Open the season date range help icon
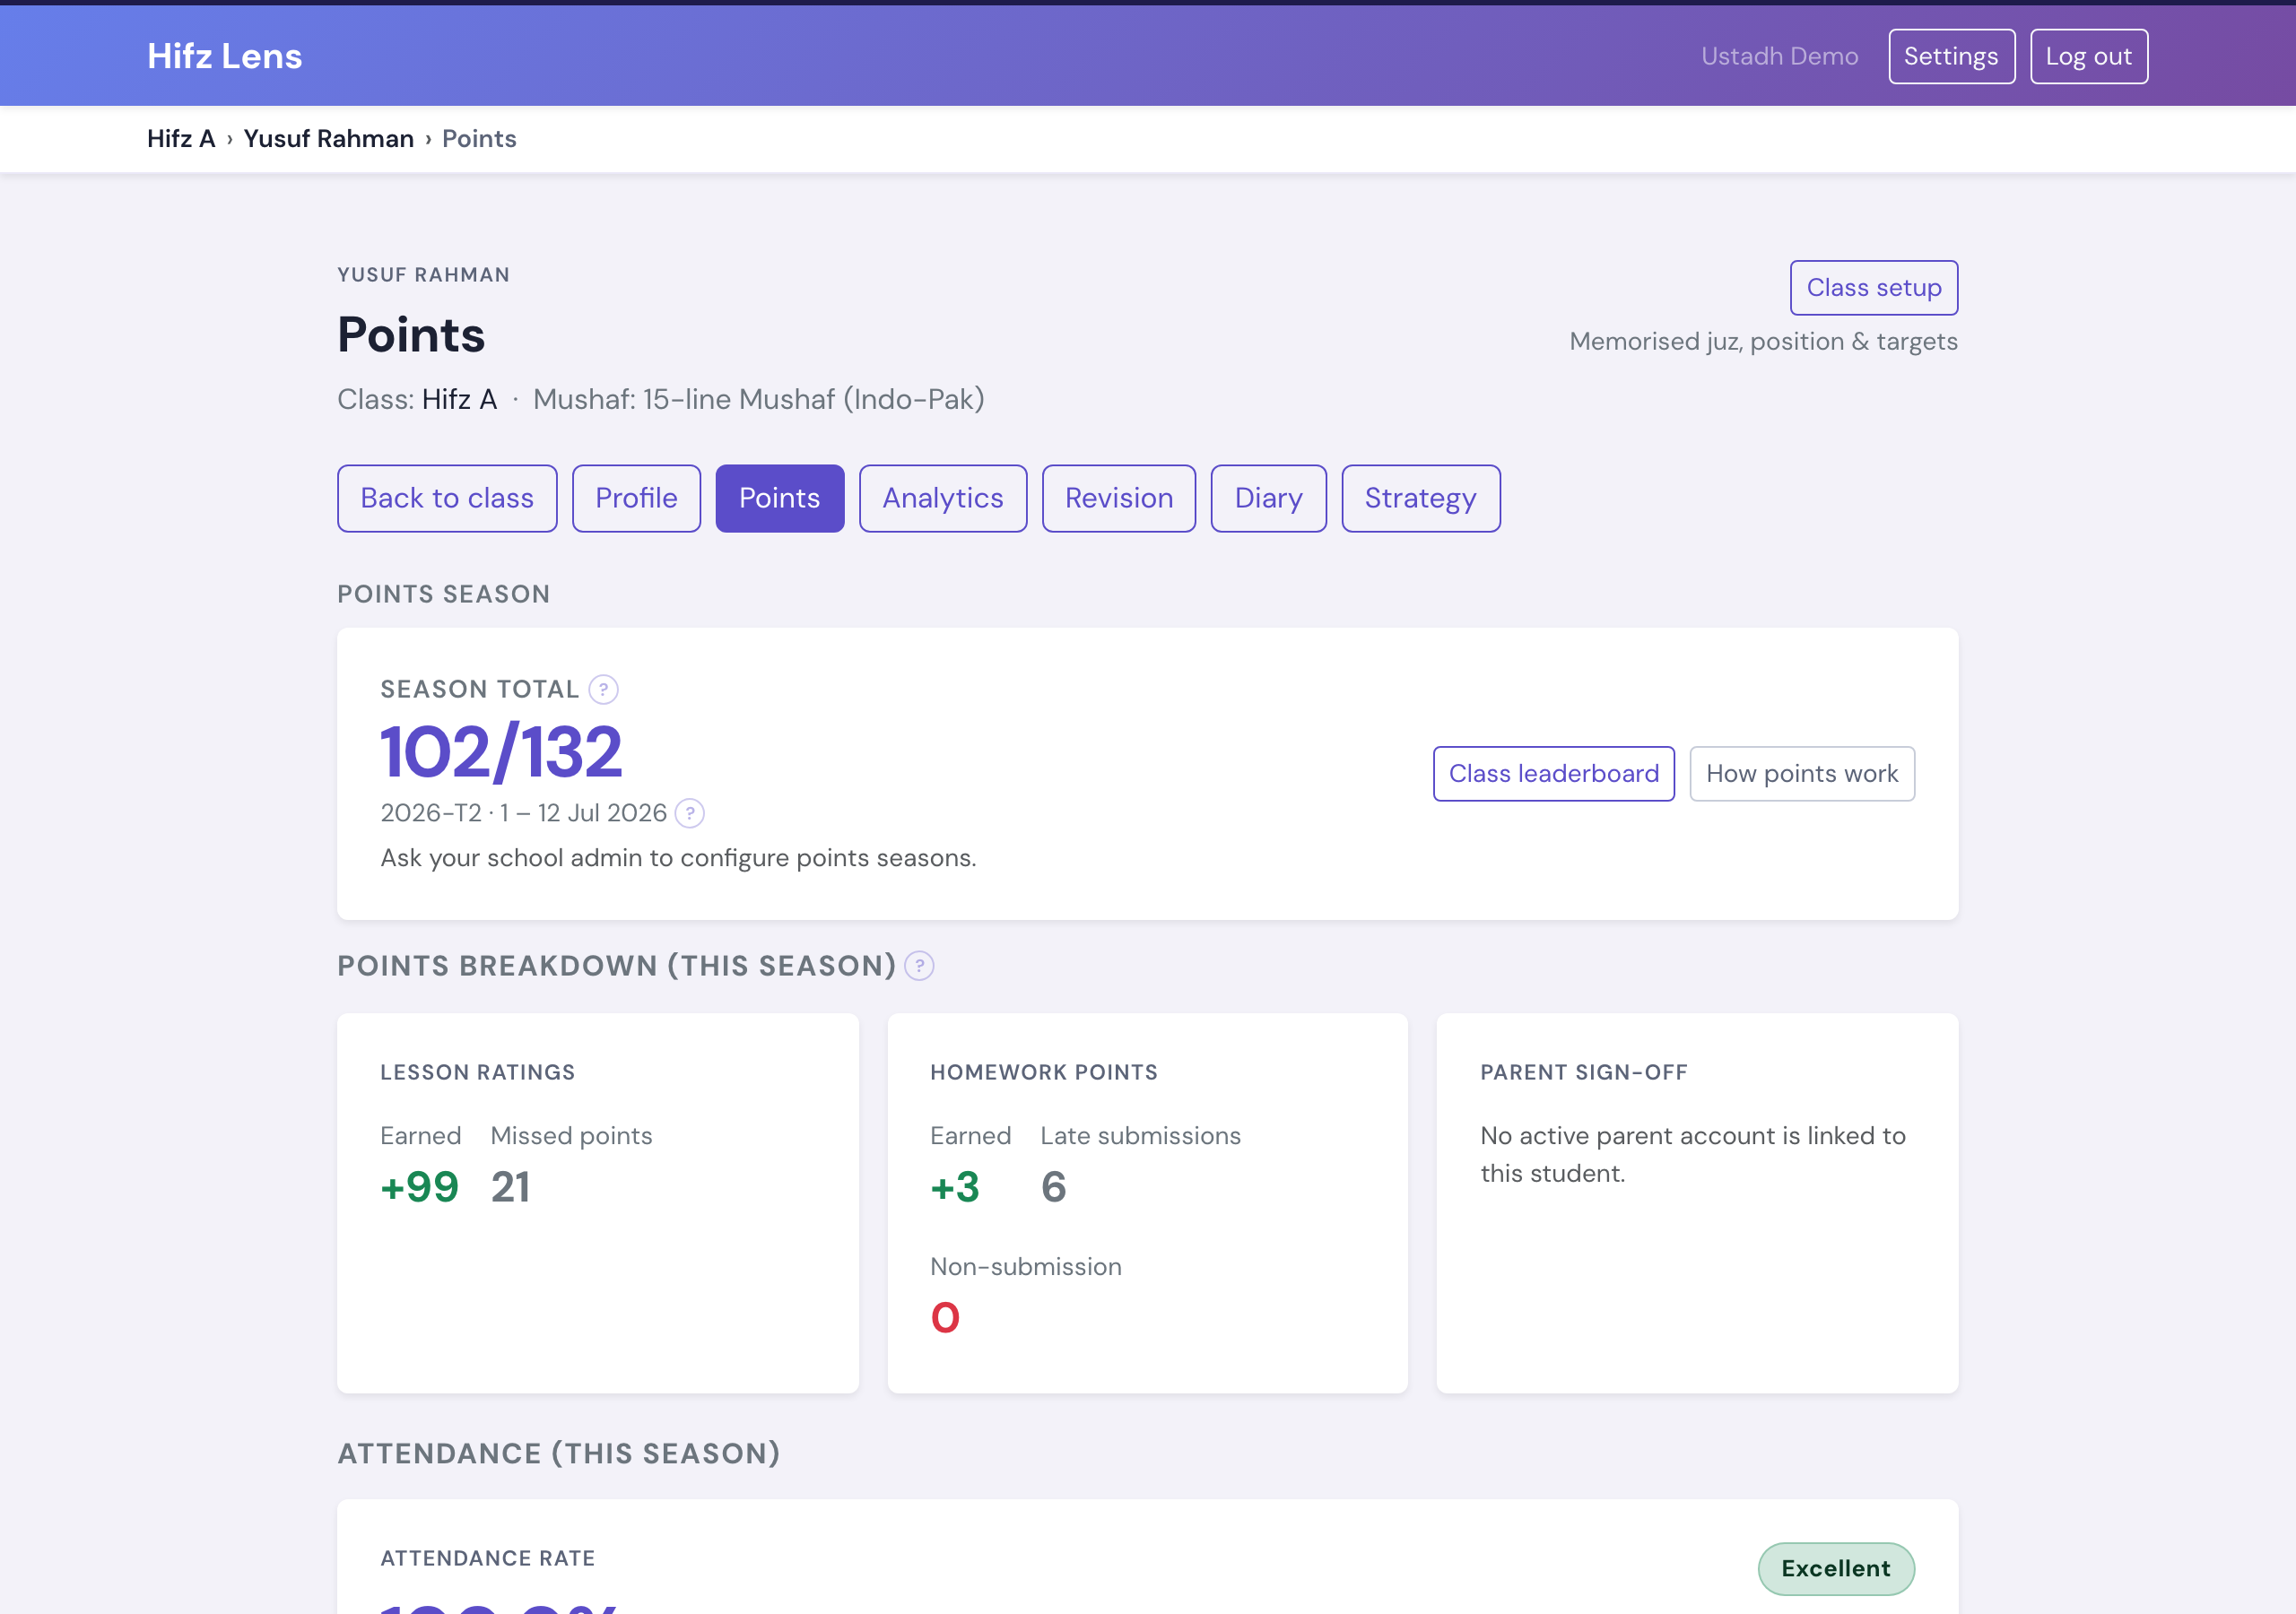This screenshot has width=2296, height=1614. coord(689,813)
